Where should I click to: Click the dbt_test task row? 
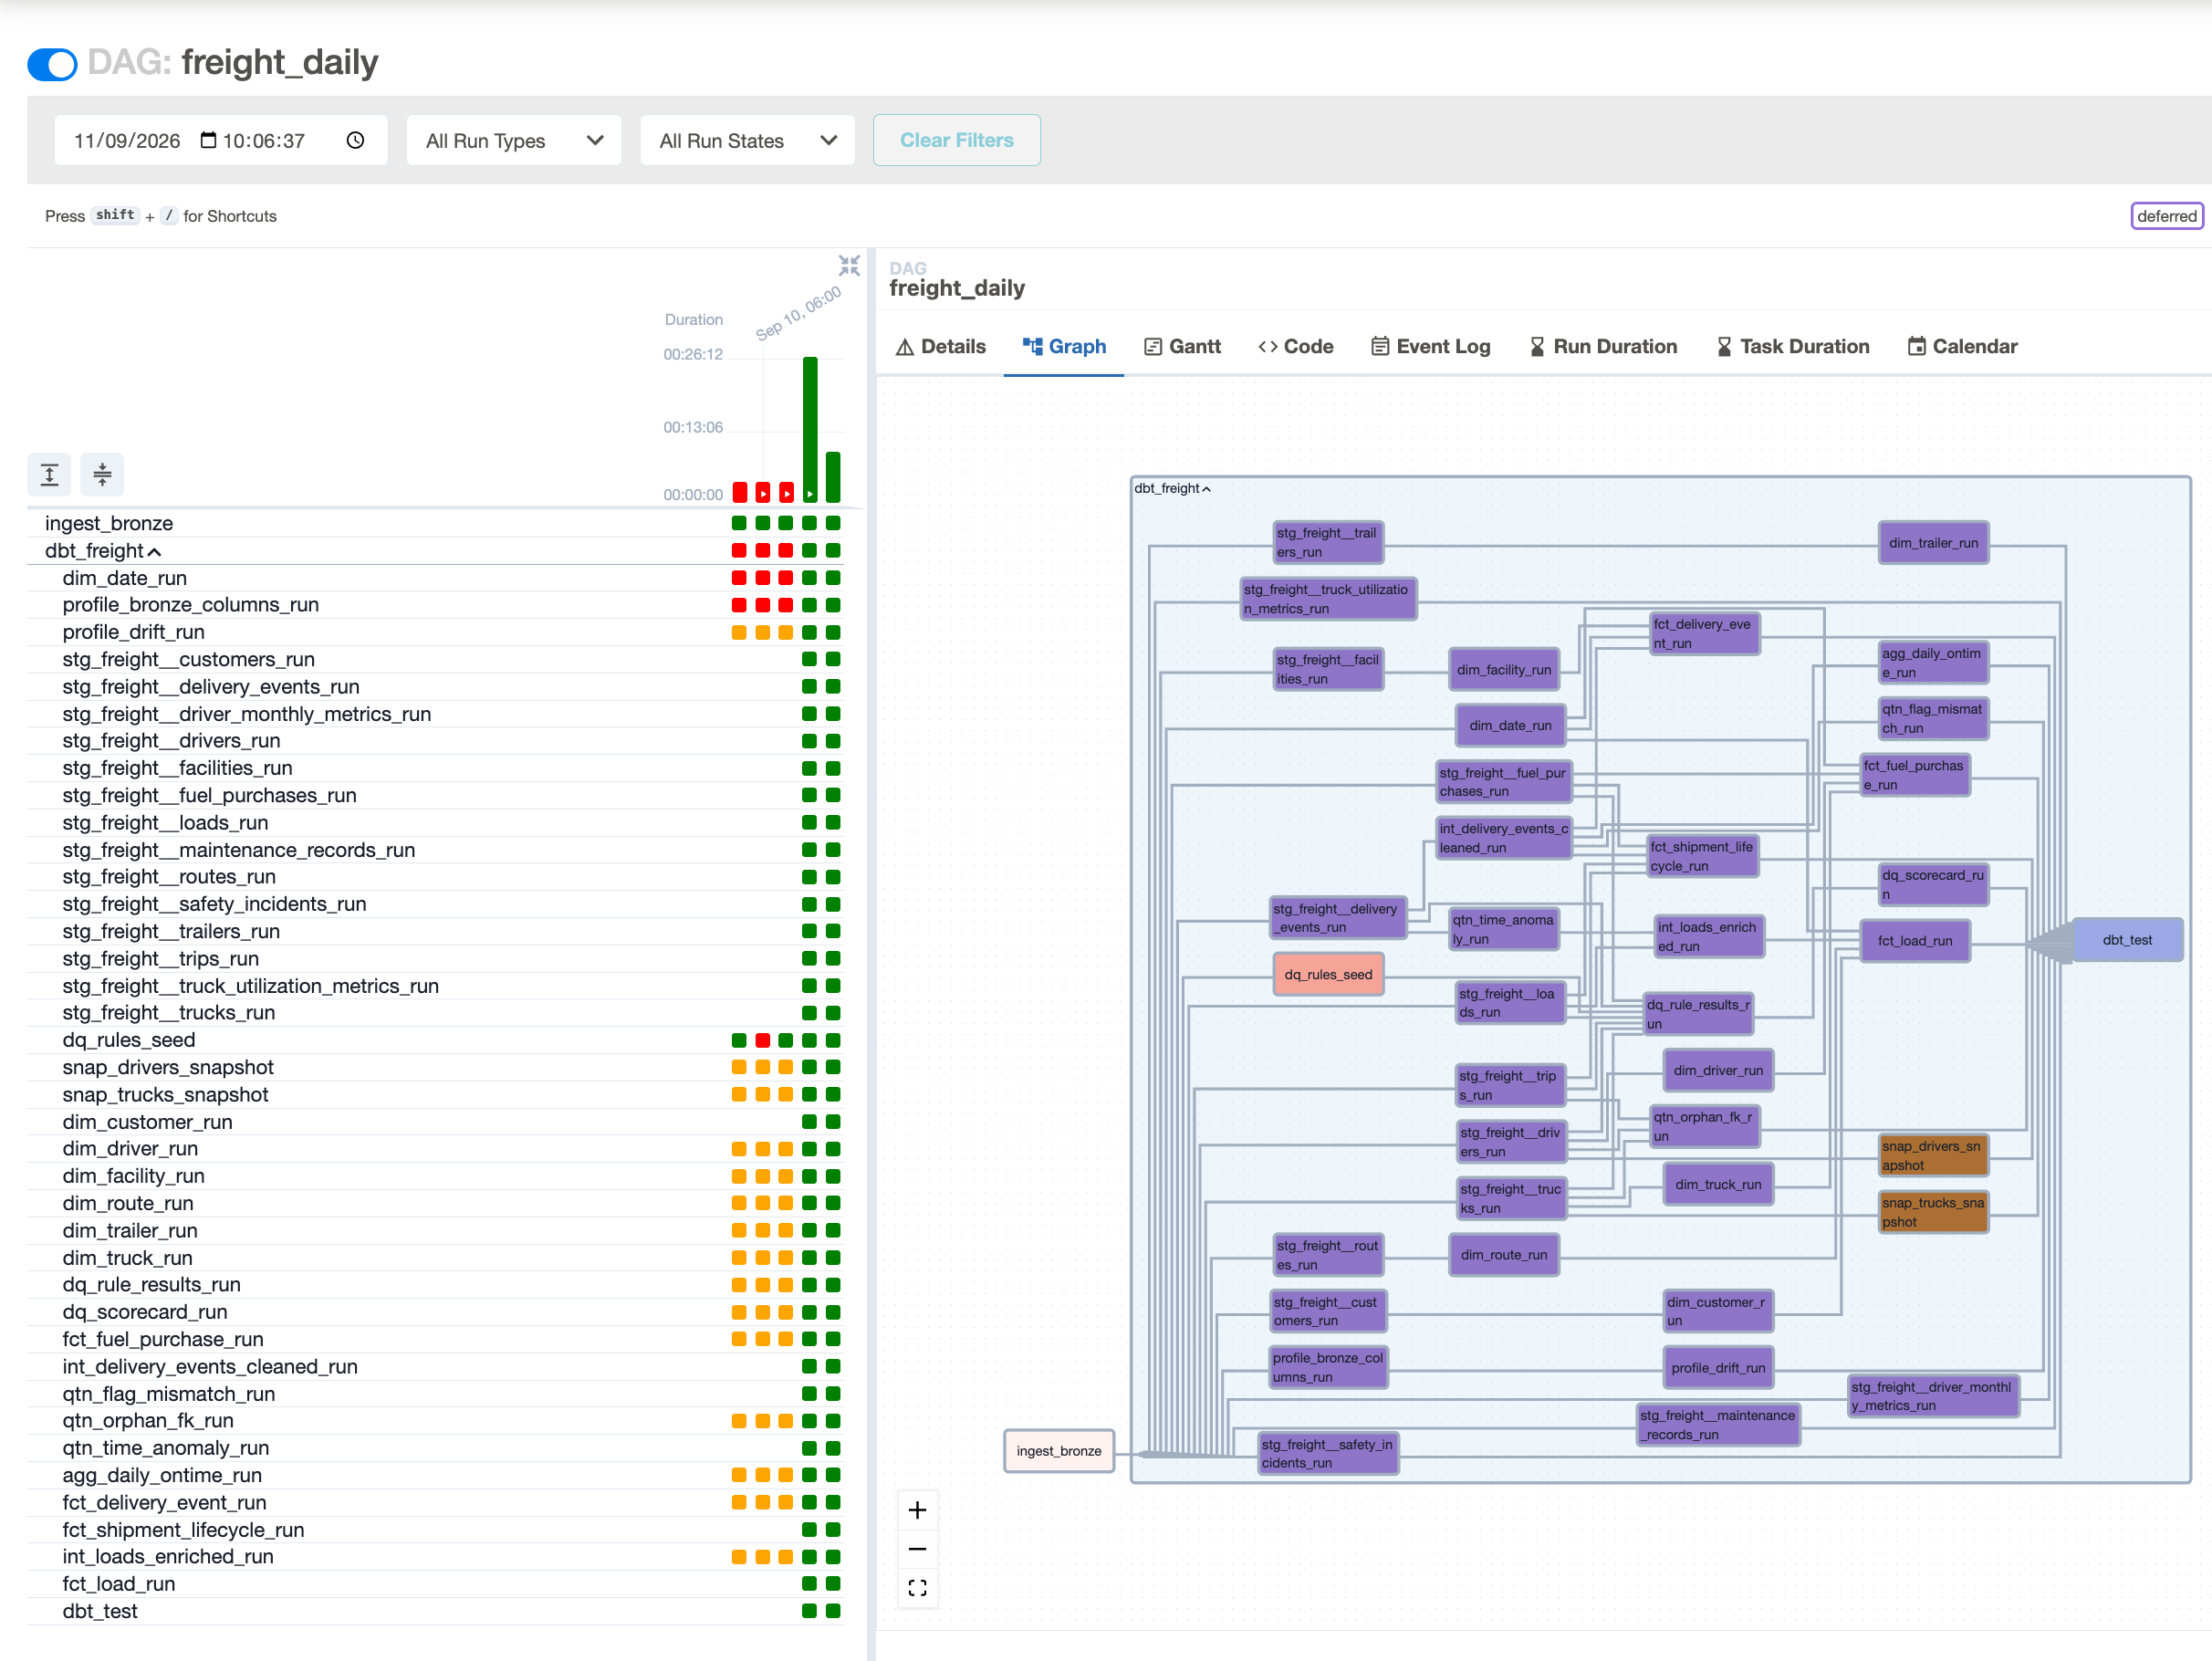tap(436, 1611)
